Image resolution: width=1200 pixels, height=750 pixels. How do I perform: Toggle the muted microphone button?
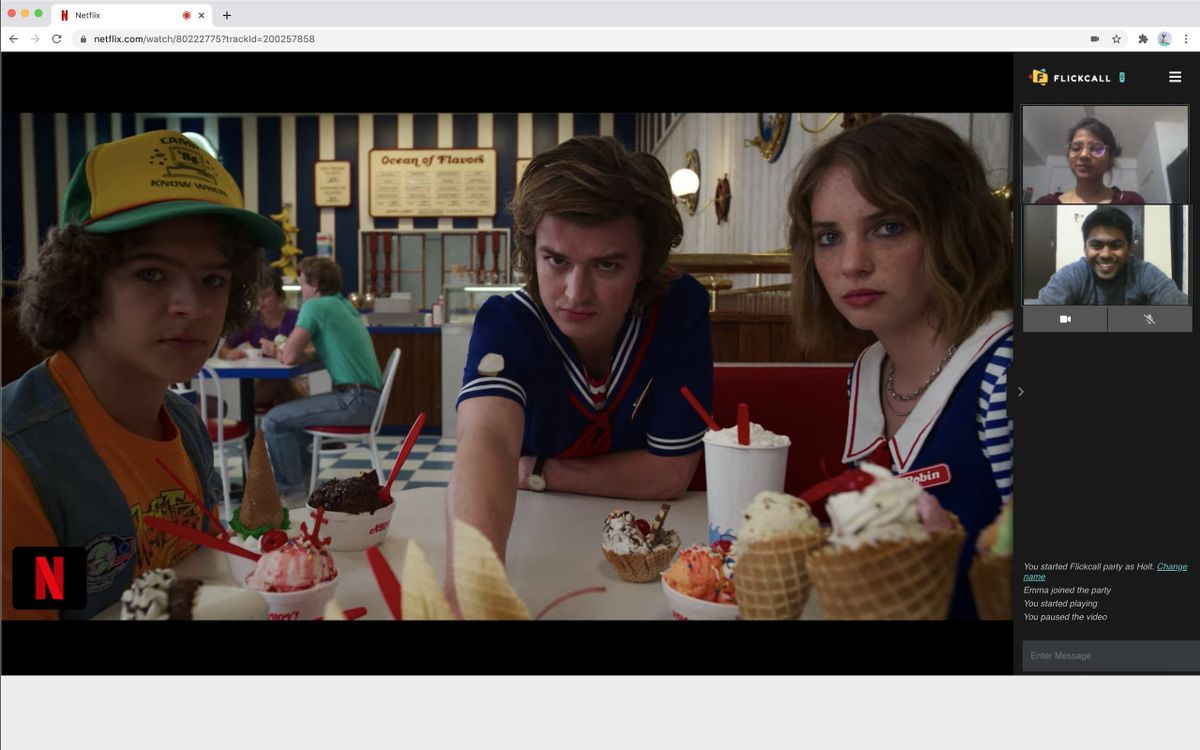(x=1149, y=319)
